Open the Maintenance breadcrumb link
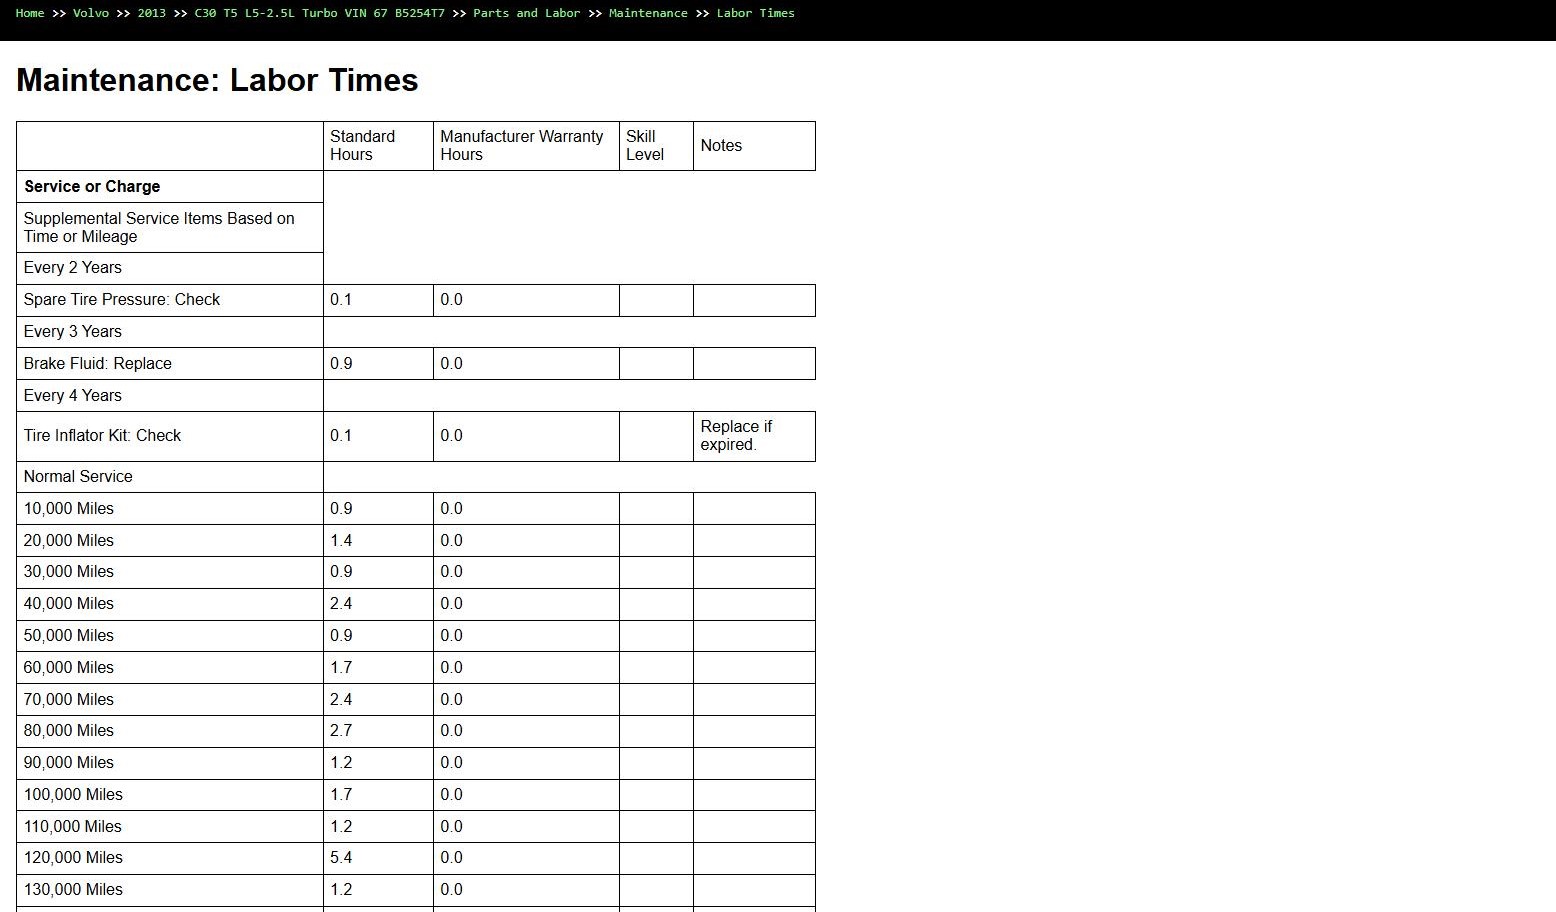 point(648,13)
